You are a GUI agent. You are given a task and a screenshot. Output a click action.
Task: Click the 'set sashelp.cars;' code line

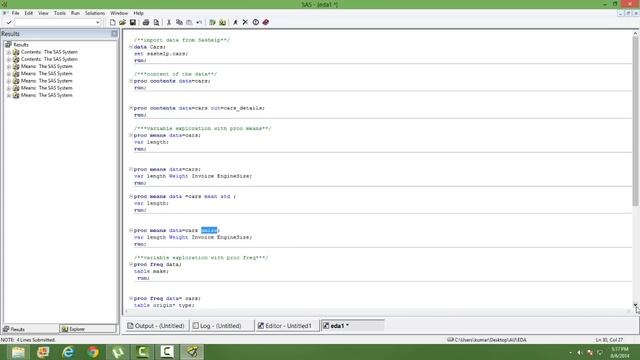point(161,54)
